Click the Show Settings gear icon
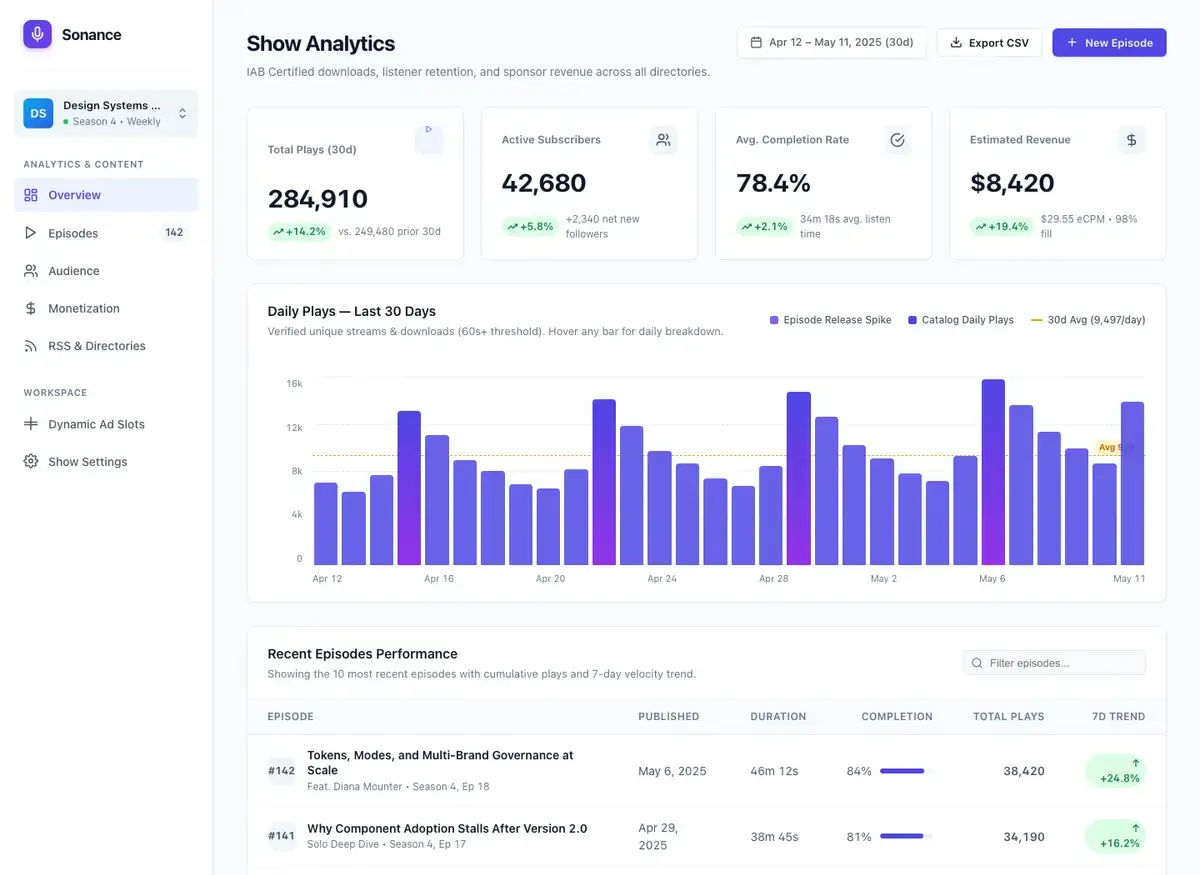The height and width of the screenshot is (875, 1200). [x=31, y=462]
